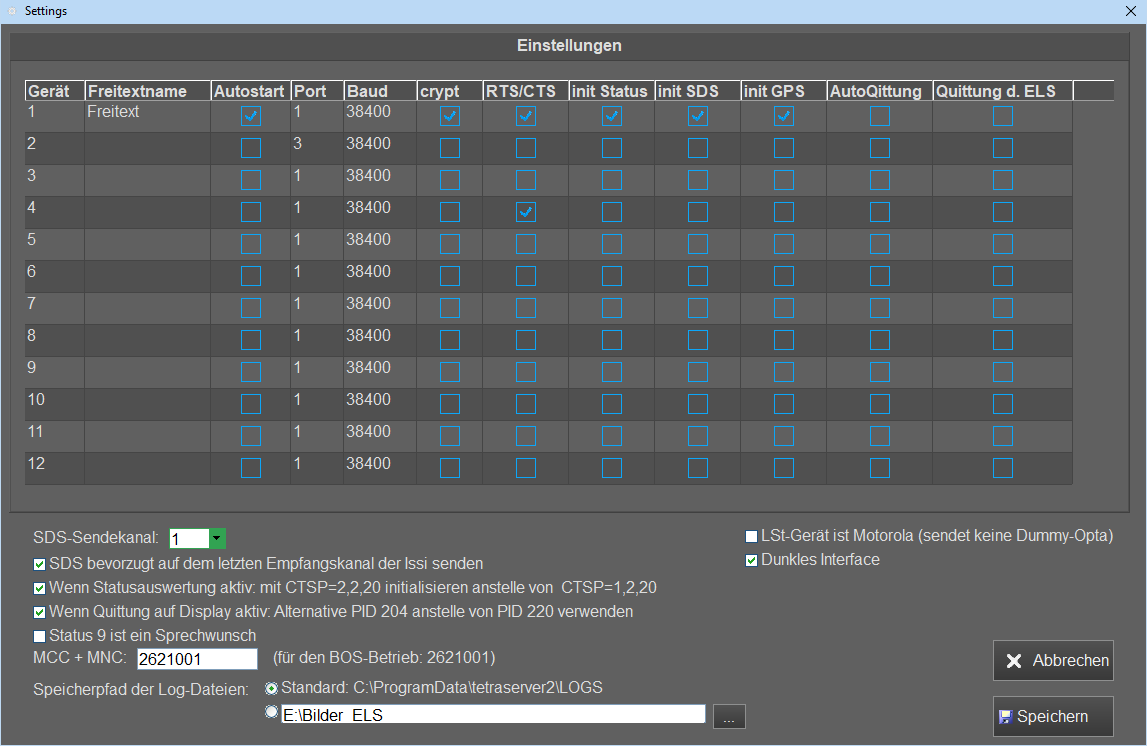Check RTS/CTS for device 12

(526, 468)
